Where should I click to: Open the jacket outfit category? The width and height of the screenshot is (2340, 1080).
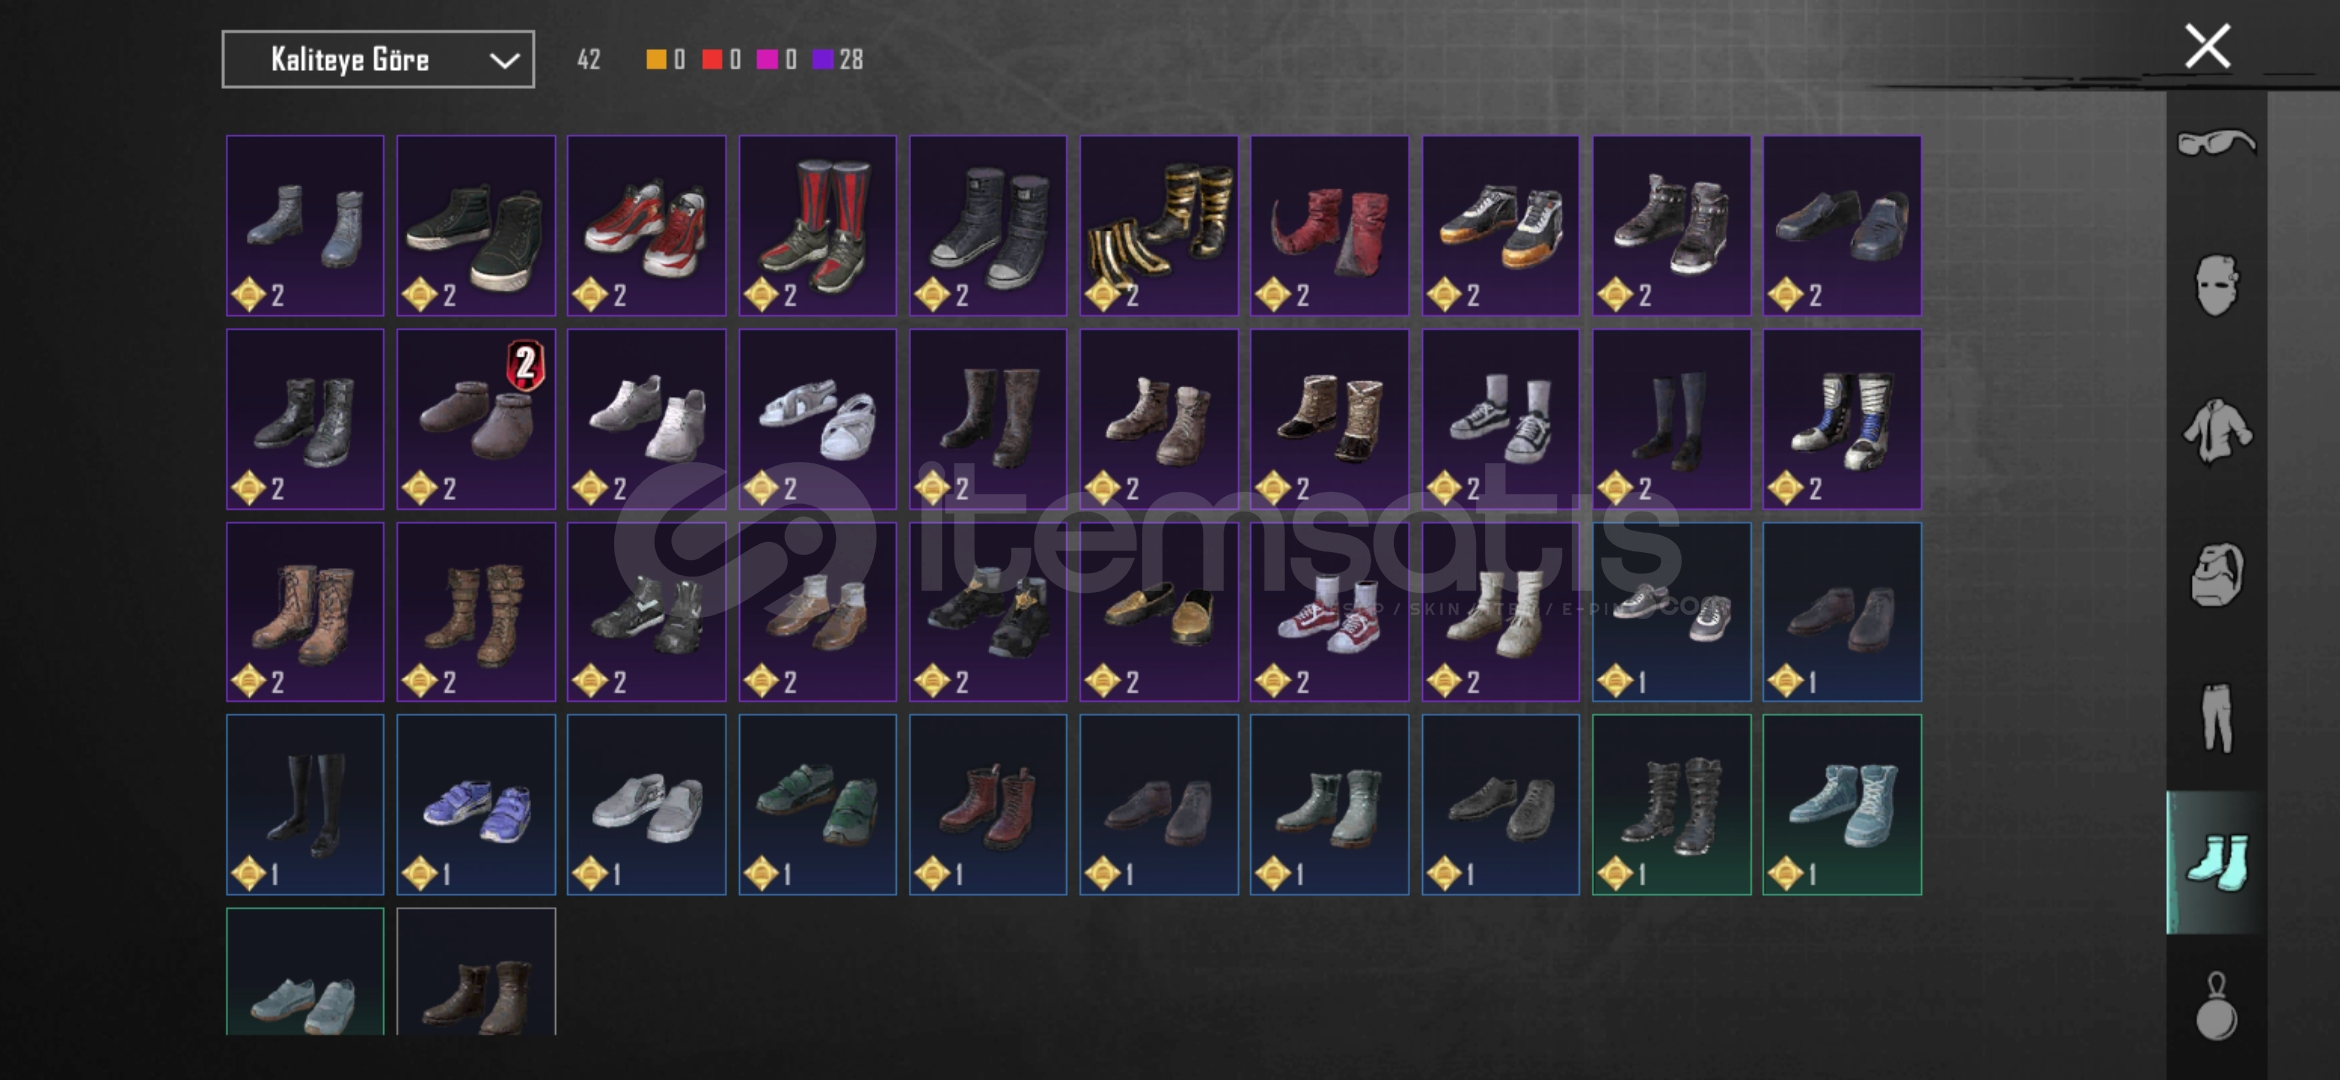2216,431
